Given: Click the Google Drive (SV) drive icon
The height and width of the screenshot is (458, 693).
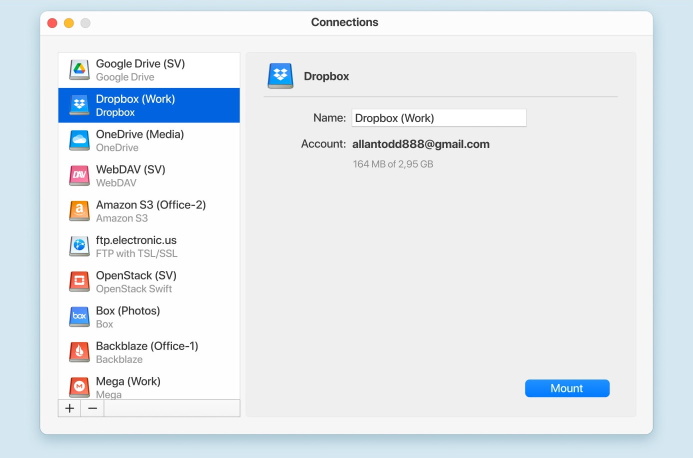Looking at the screenshot, I should (x=80, y=70).
